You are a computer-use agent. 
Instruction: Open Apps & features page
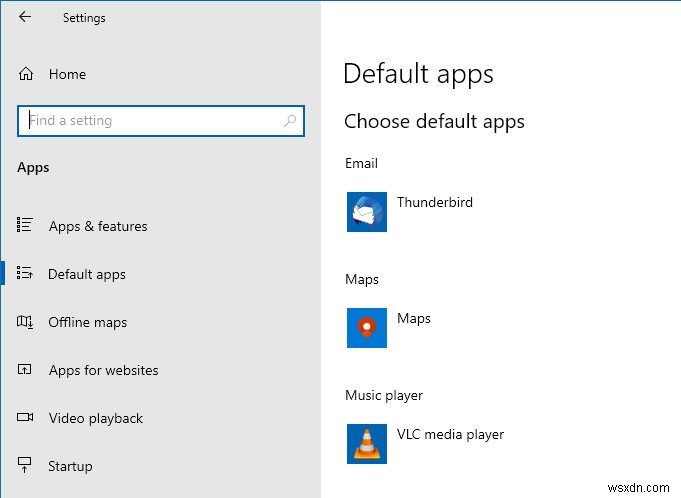tap(98, 226)
